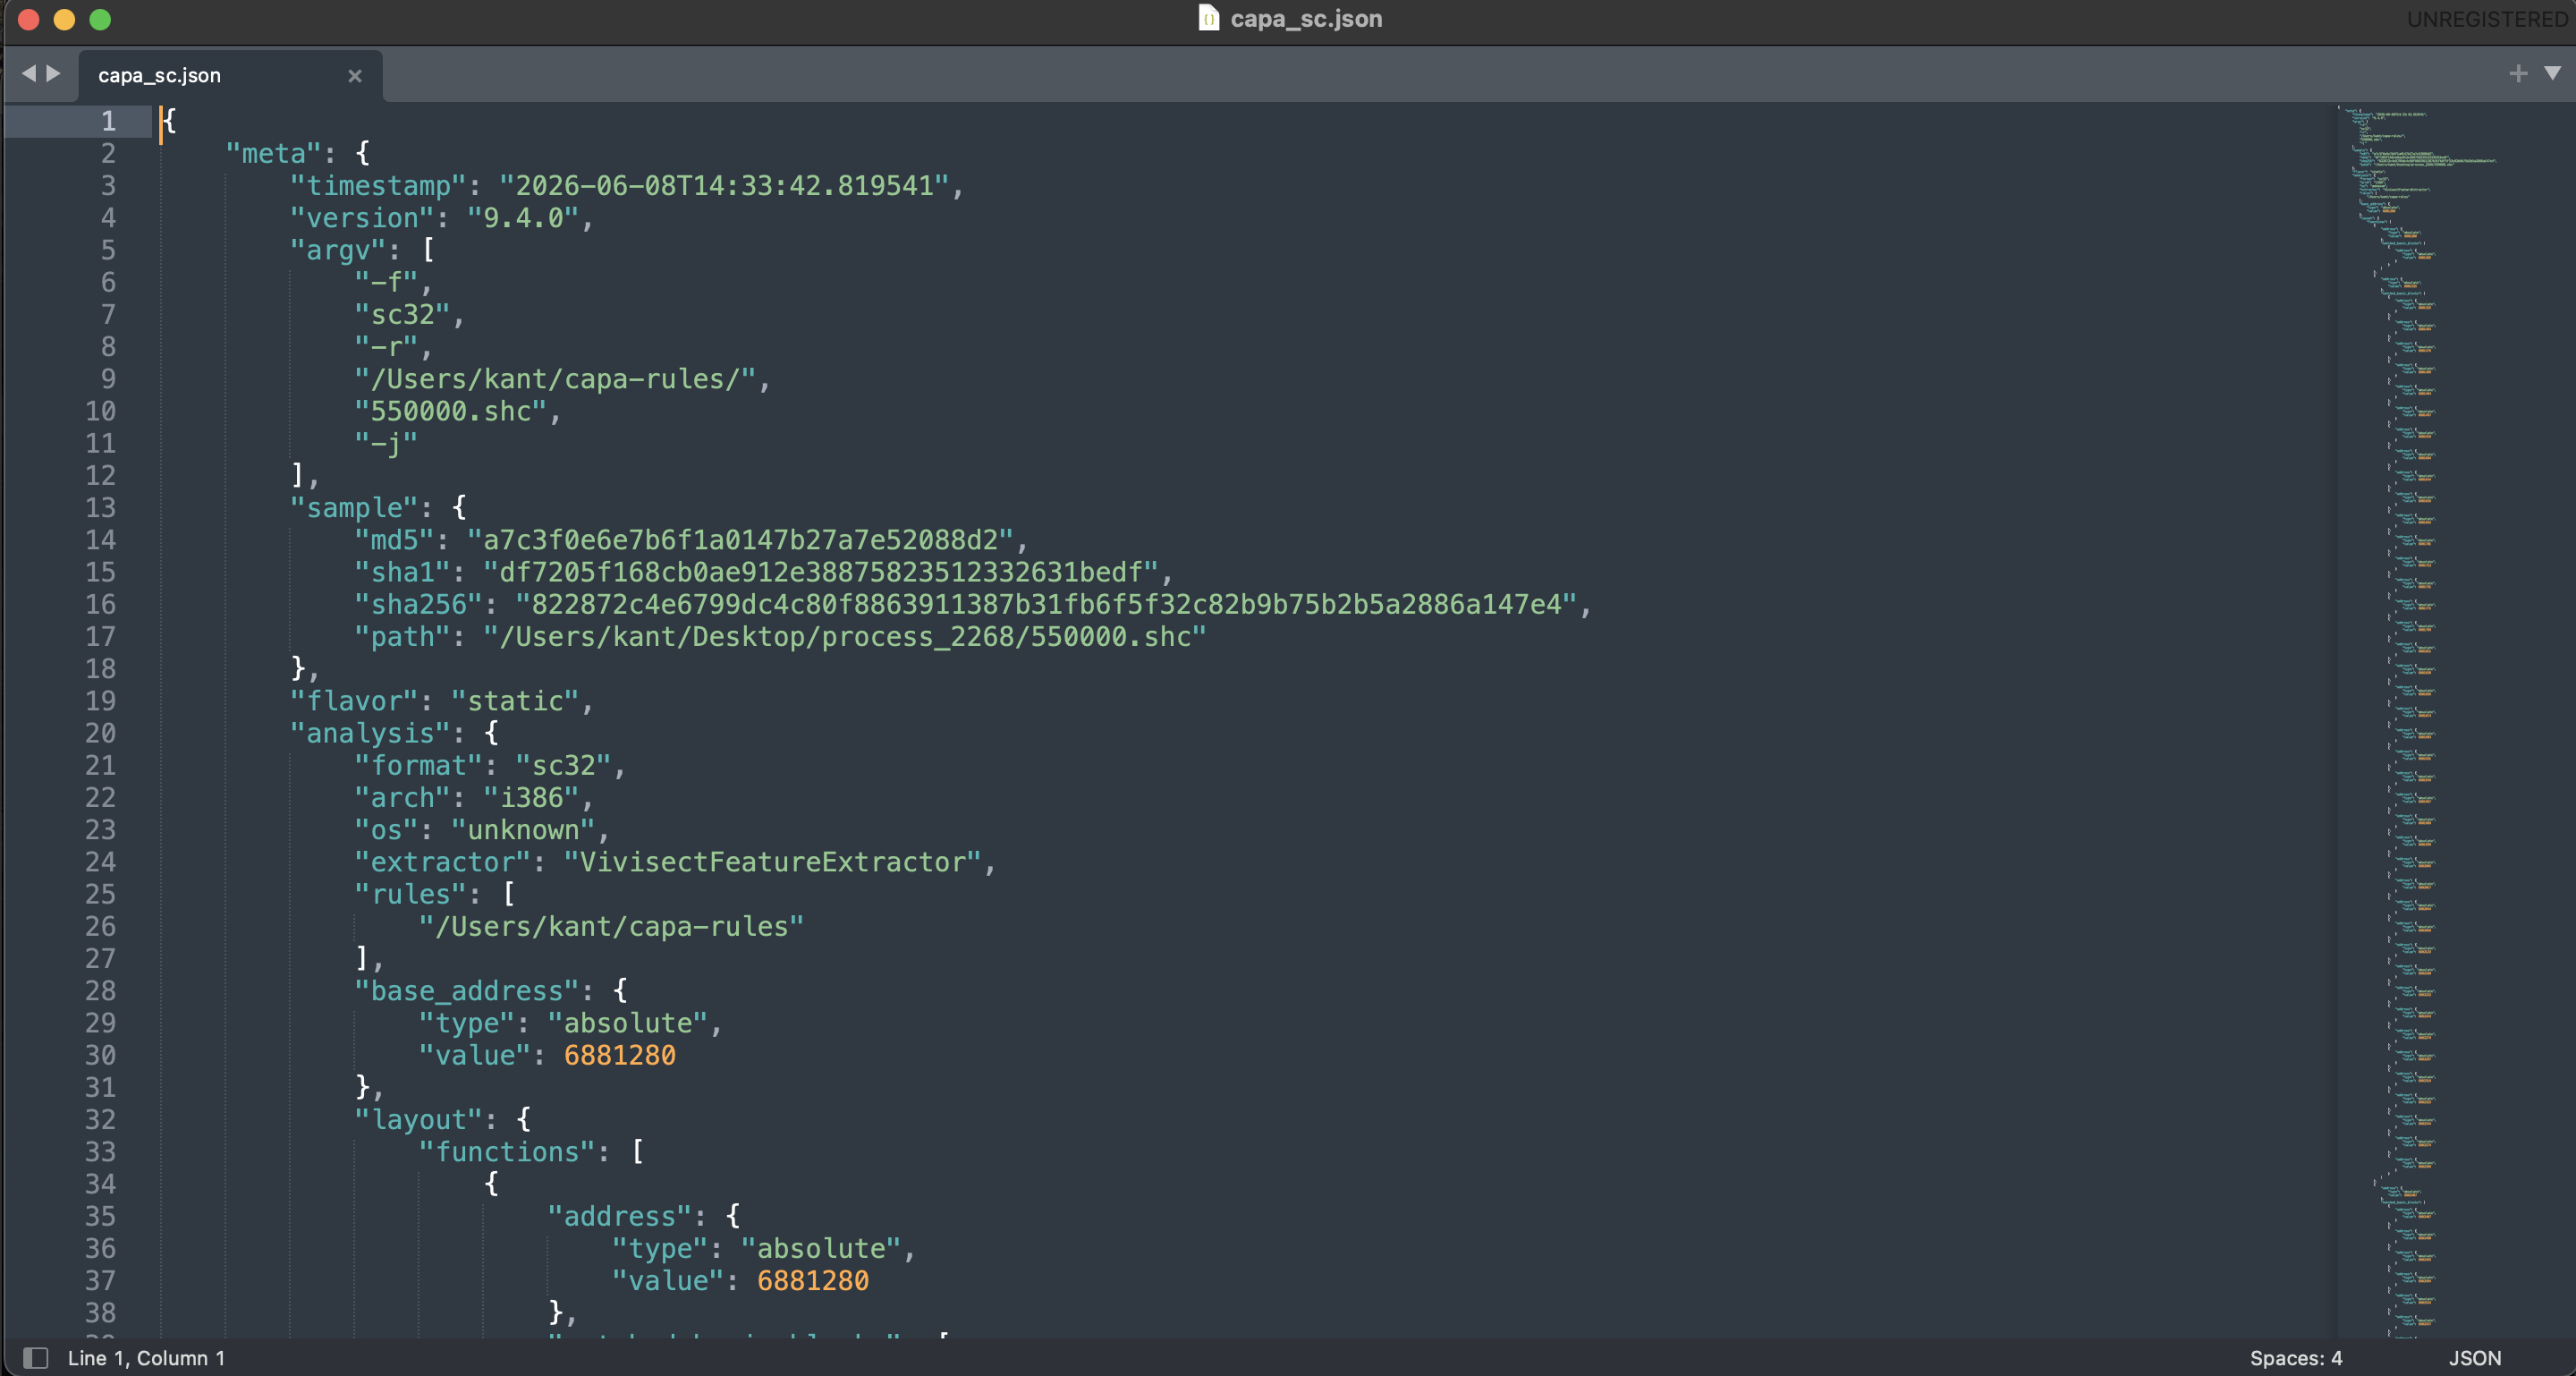The width and height of the screenshot is (2576, 1376).
Task: Click the version value "9.4.0"
Action: [x=523, y=218]
